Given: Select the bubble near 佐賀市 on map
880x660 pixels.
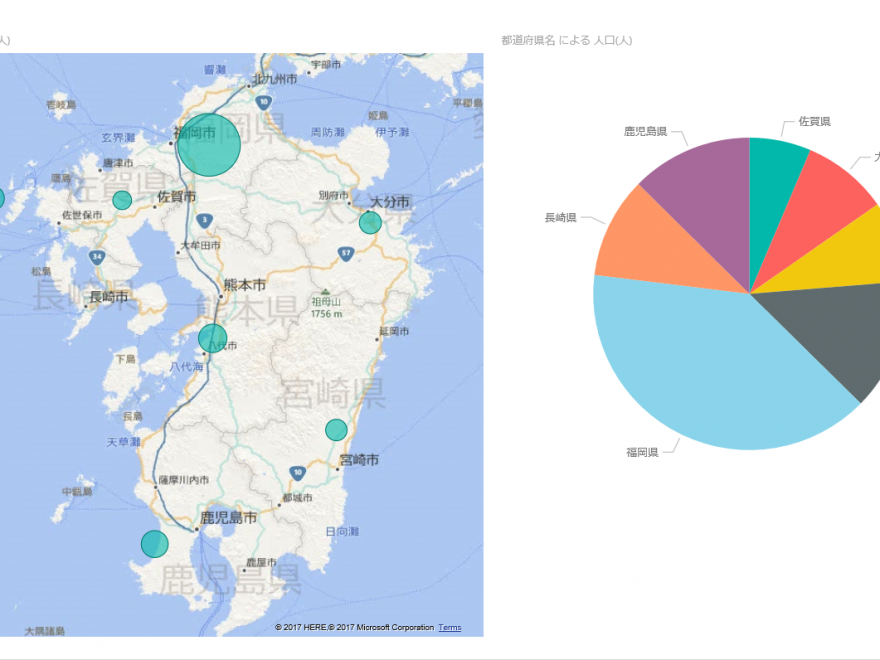Looking at the screenshot, I should point(122,200).
